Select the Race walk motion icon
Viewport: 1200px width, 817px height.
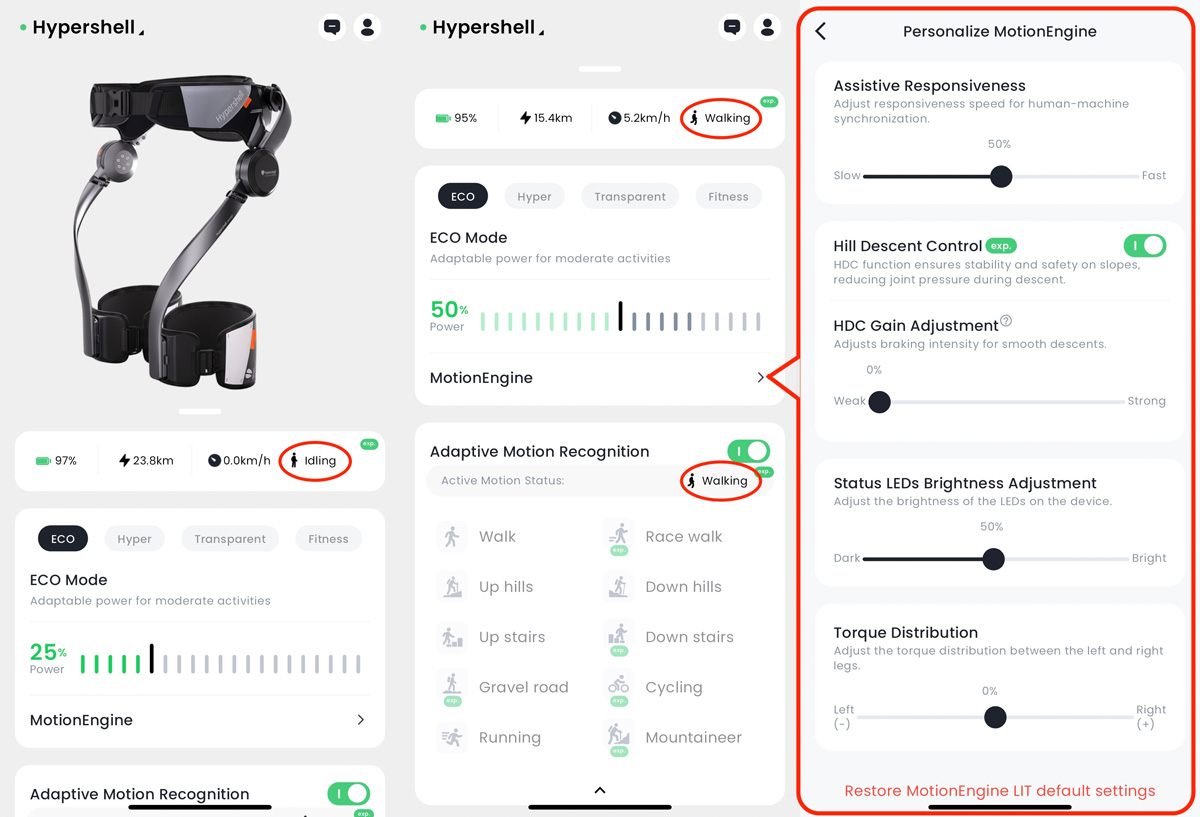coord(619,537)
